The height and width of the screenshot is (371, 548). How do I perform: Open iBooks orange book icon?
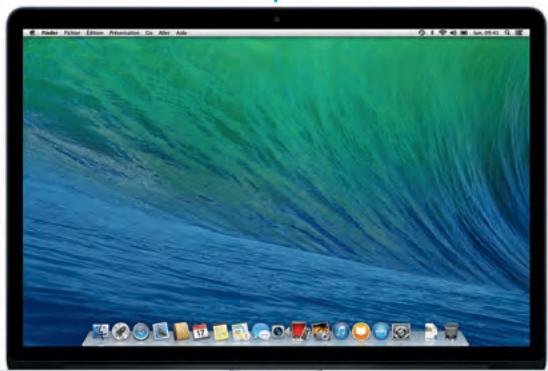coord(361,331)
